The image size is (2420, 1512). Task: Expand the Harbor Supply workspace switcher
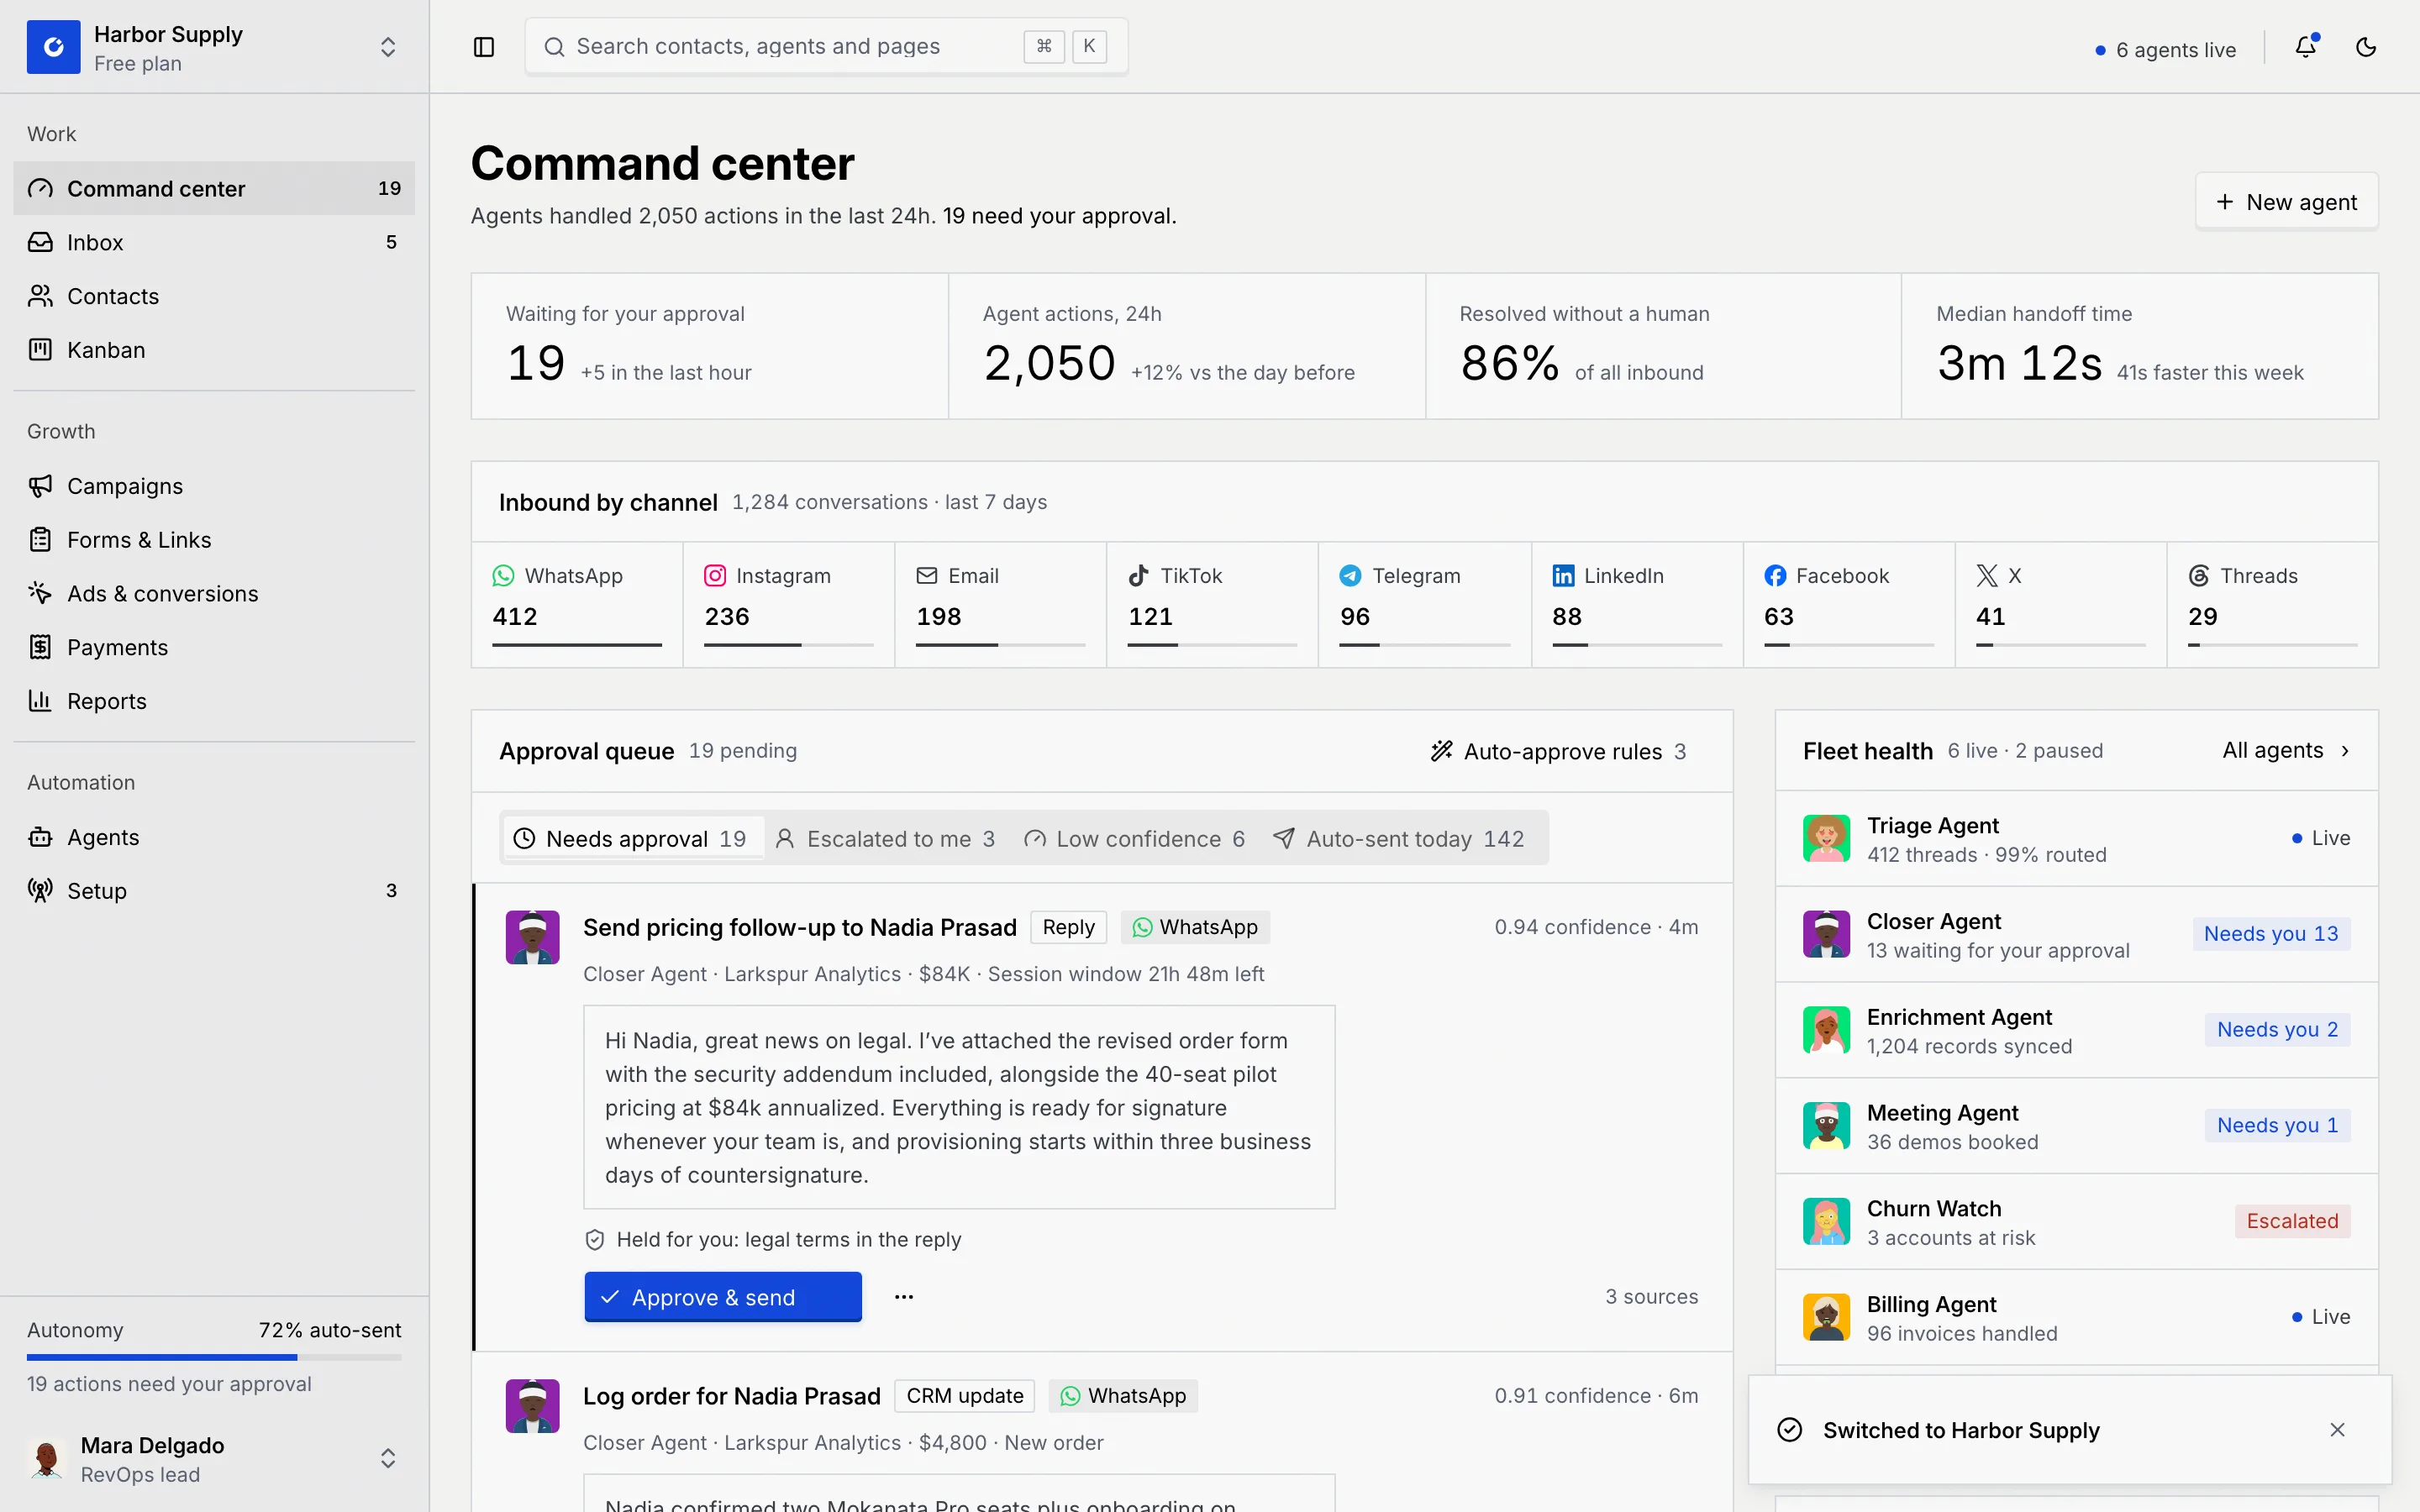(x=388, y=47)
